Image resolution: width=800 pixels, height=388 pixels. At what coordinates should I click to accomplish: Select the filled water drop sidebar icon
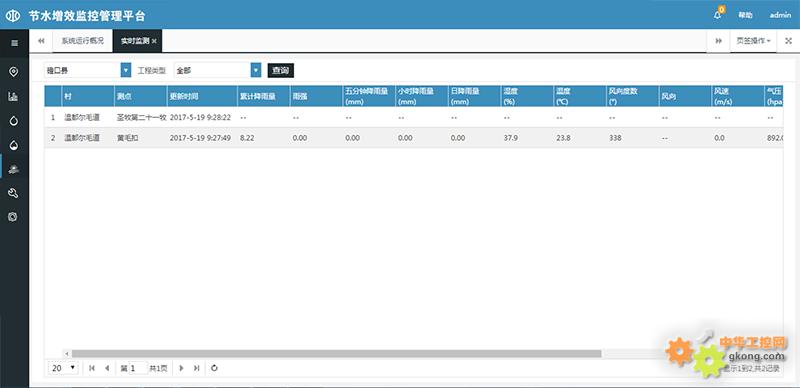coord(14,146)
